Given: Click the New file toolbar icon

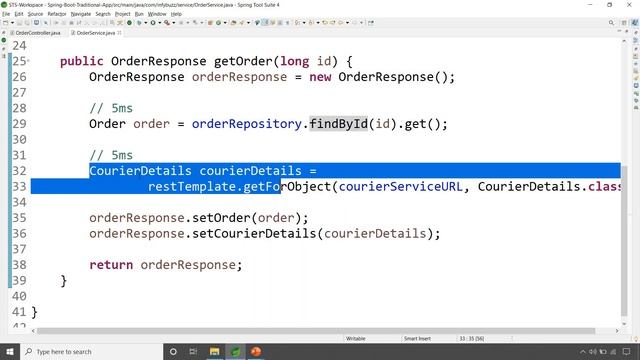Looking at the screenshot, I should point(5,22).
